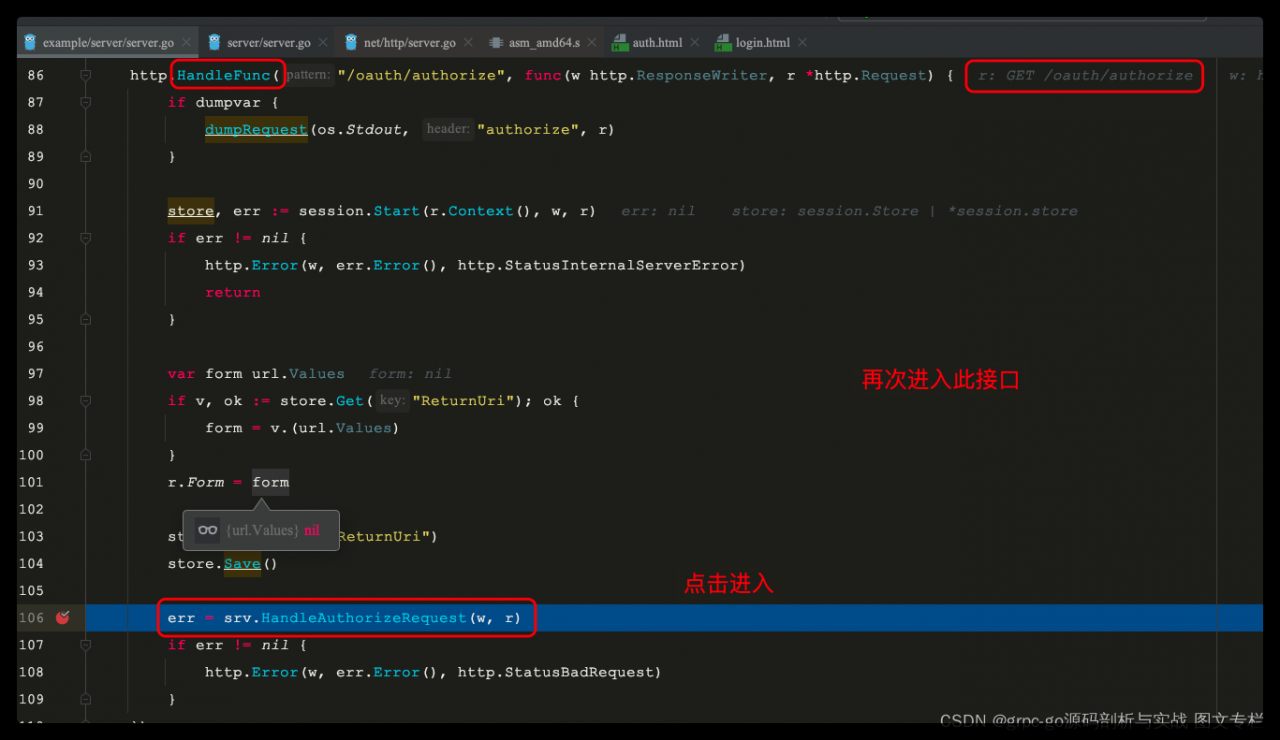
Task: Click the glasses watch icon in the value popup
Action: 208,530
